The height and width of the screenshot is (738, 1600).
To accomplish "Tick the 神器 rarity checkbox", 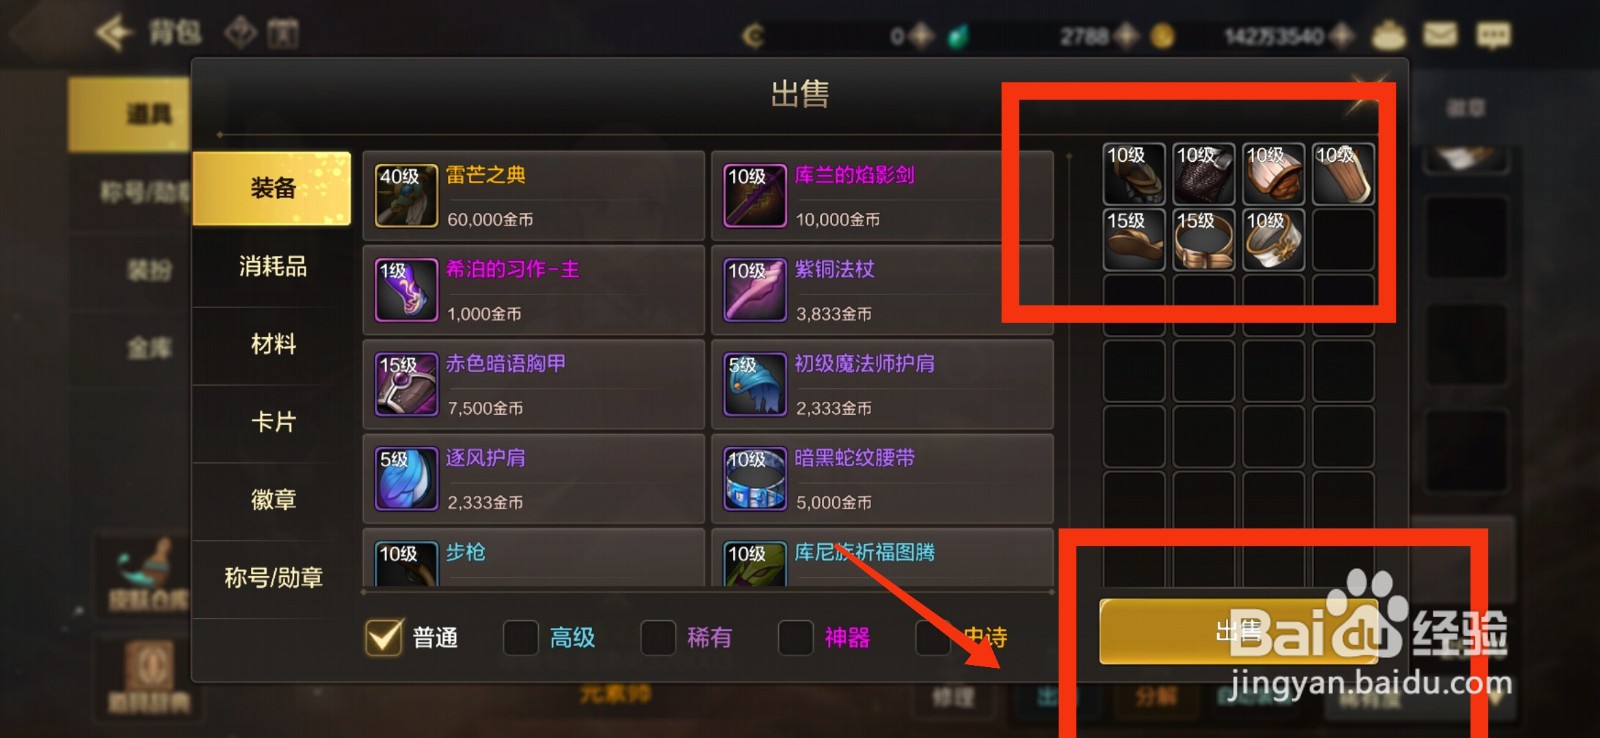I will click(795, 637).
